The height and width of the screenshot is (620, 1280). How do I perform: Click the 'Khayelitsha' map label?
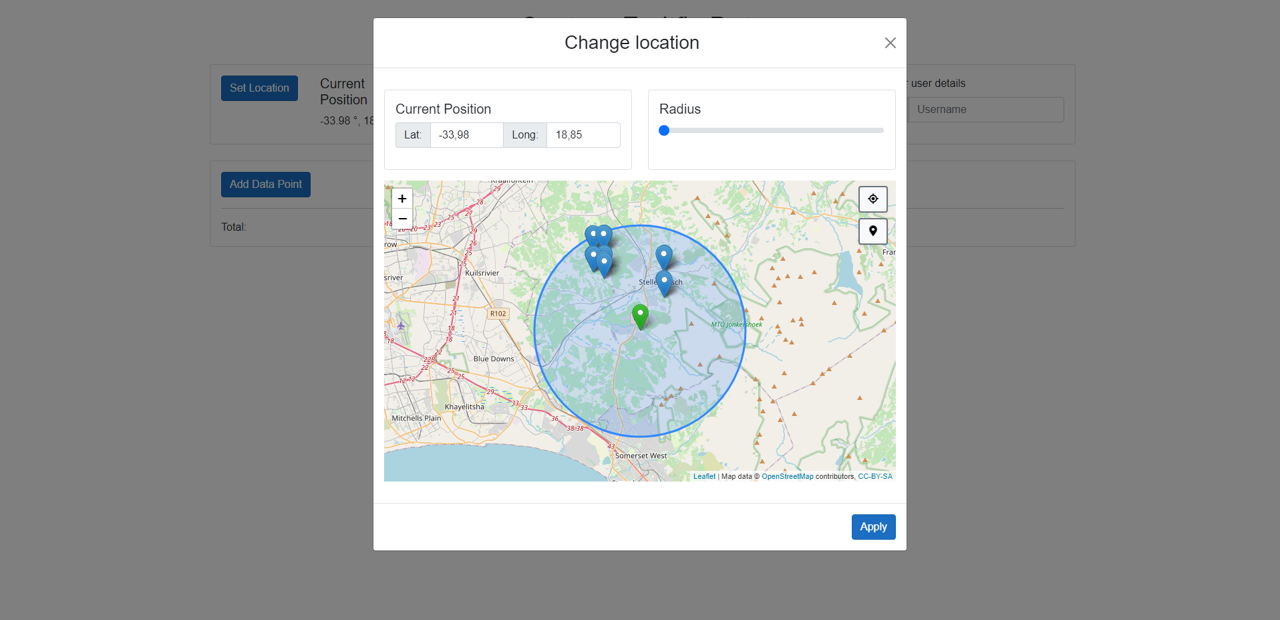click(x=464, y=407)
